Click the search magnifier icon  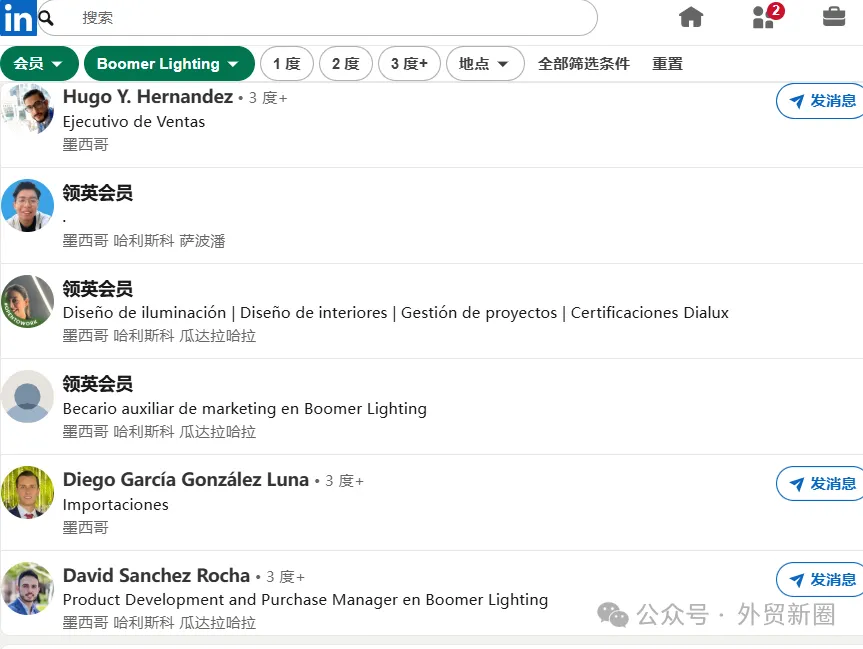(47, 18)
